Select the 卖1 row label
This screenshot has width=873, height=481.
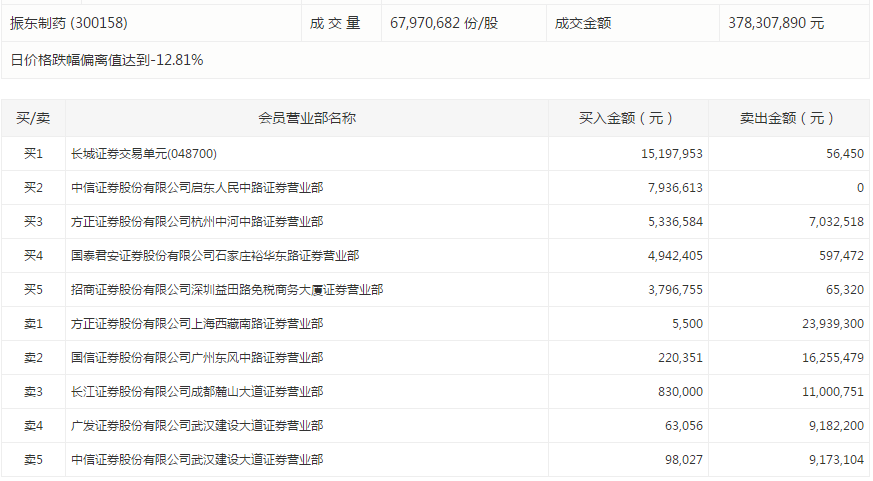click(x=33, y=323)
